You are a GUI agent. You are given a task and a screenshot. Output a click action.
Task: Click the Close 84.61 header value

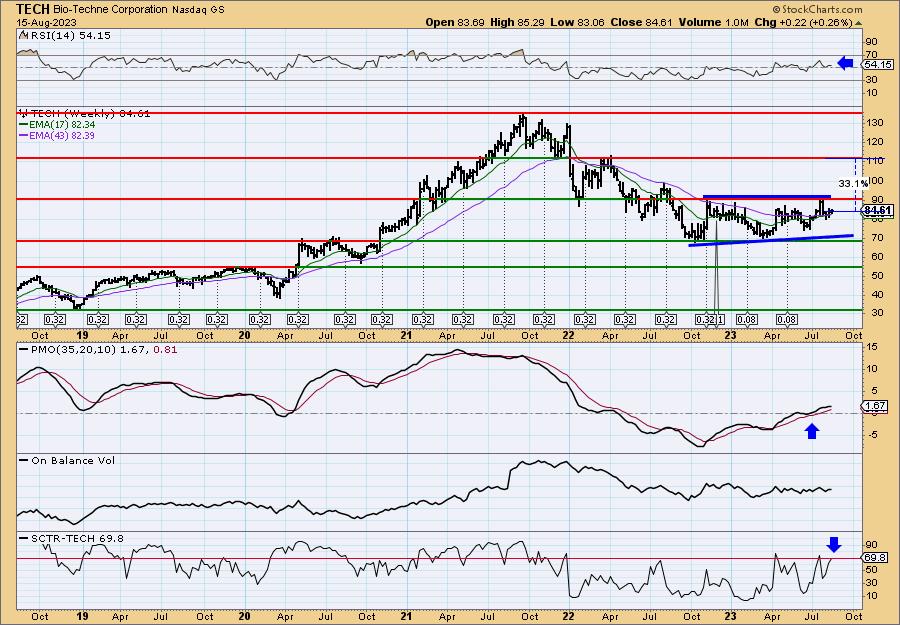[x=641, y=22]
